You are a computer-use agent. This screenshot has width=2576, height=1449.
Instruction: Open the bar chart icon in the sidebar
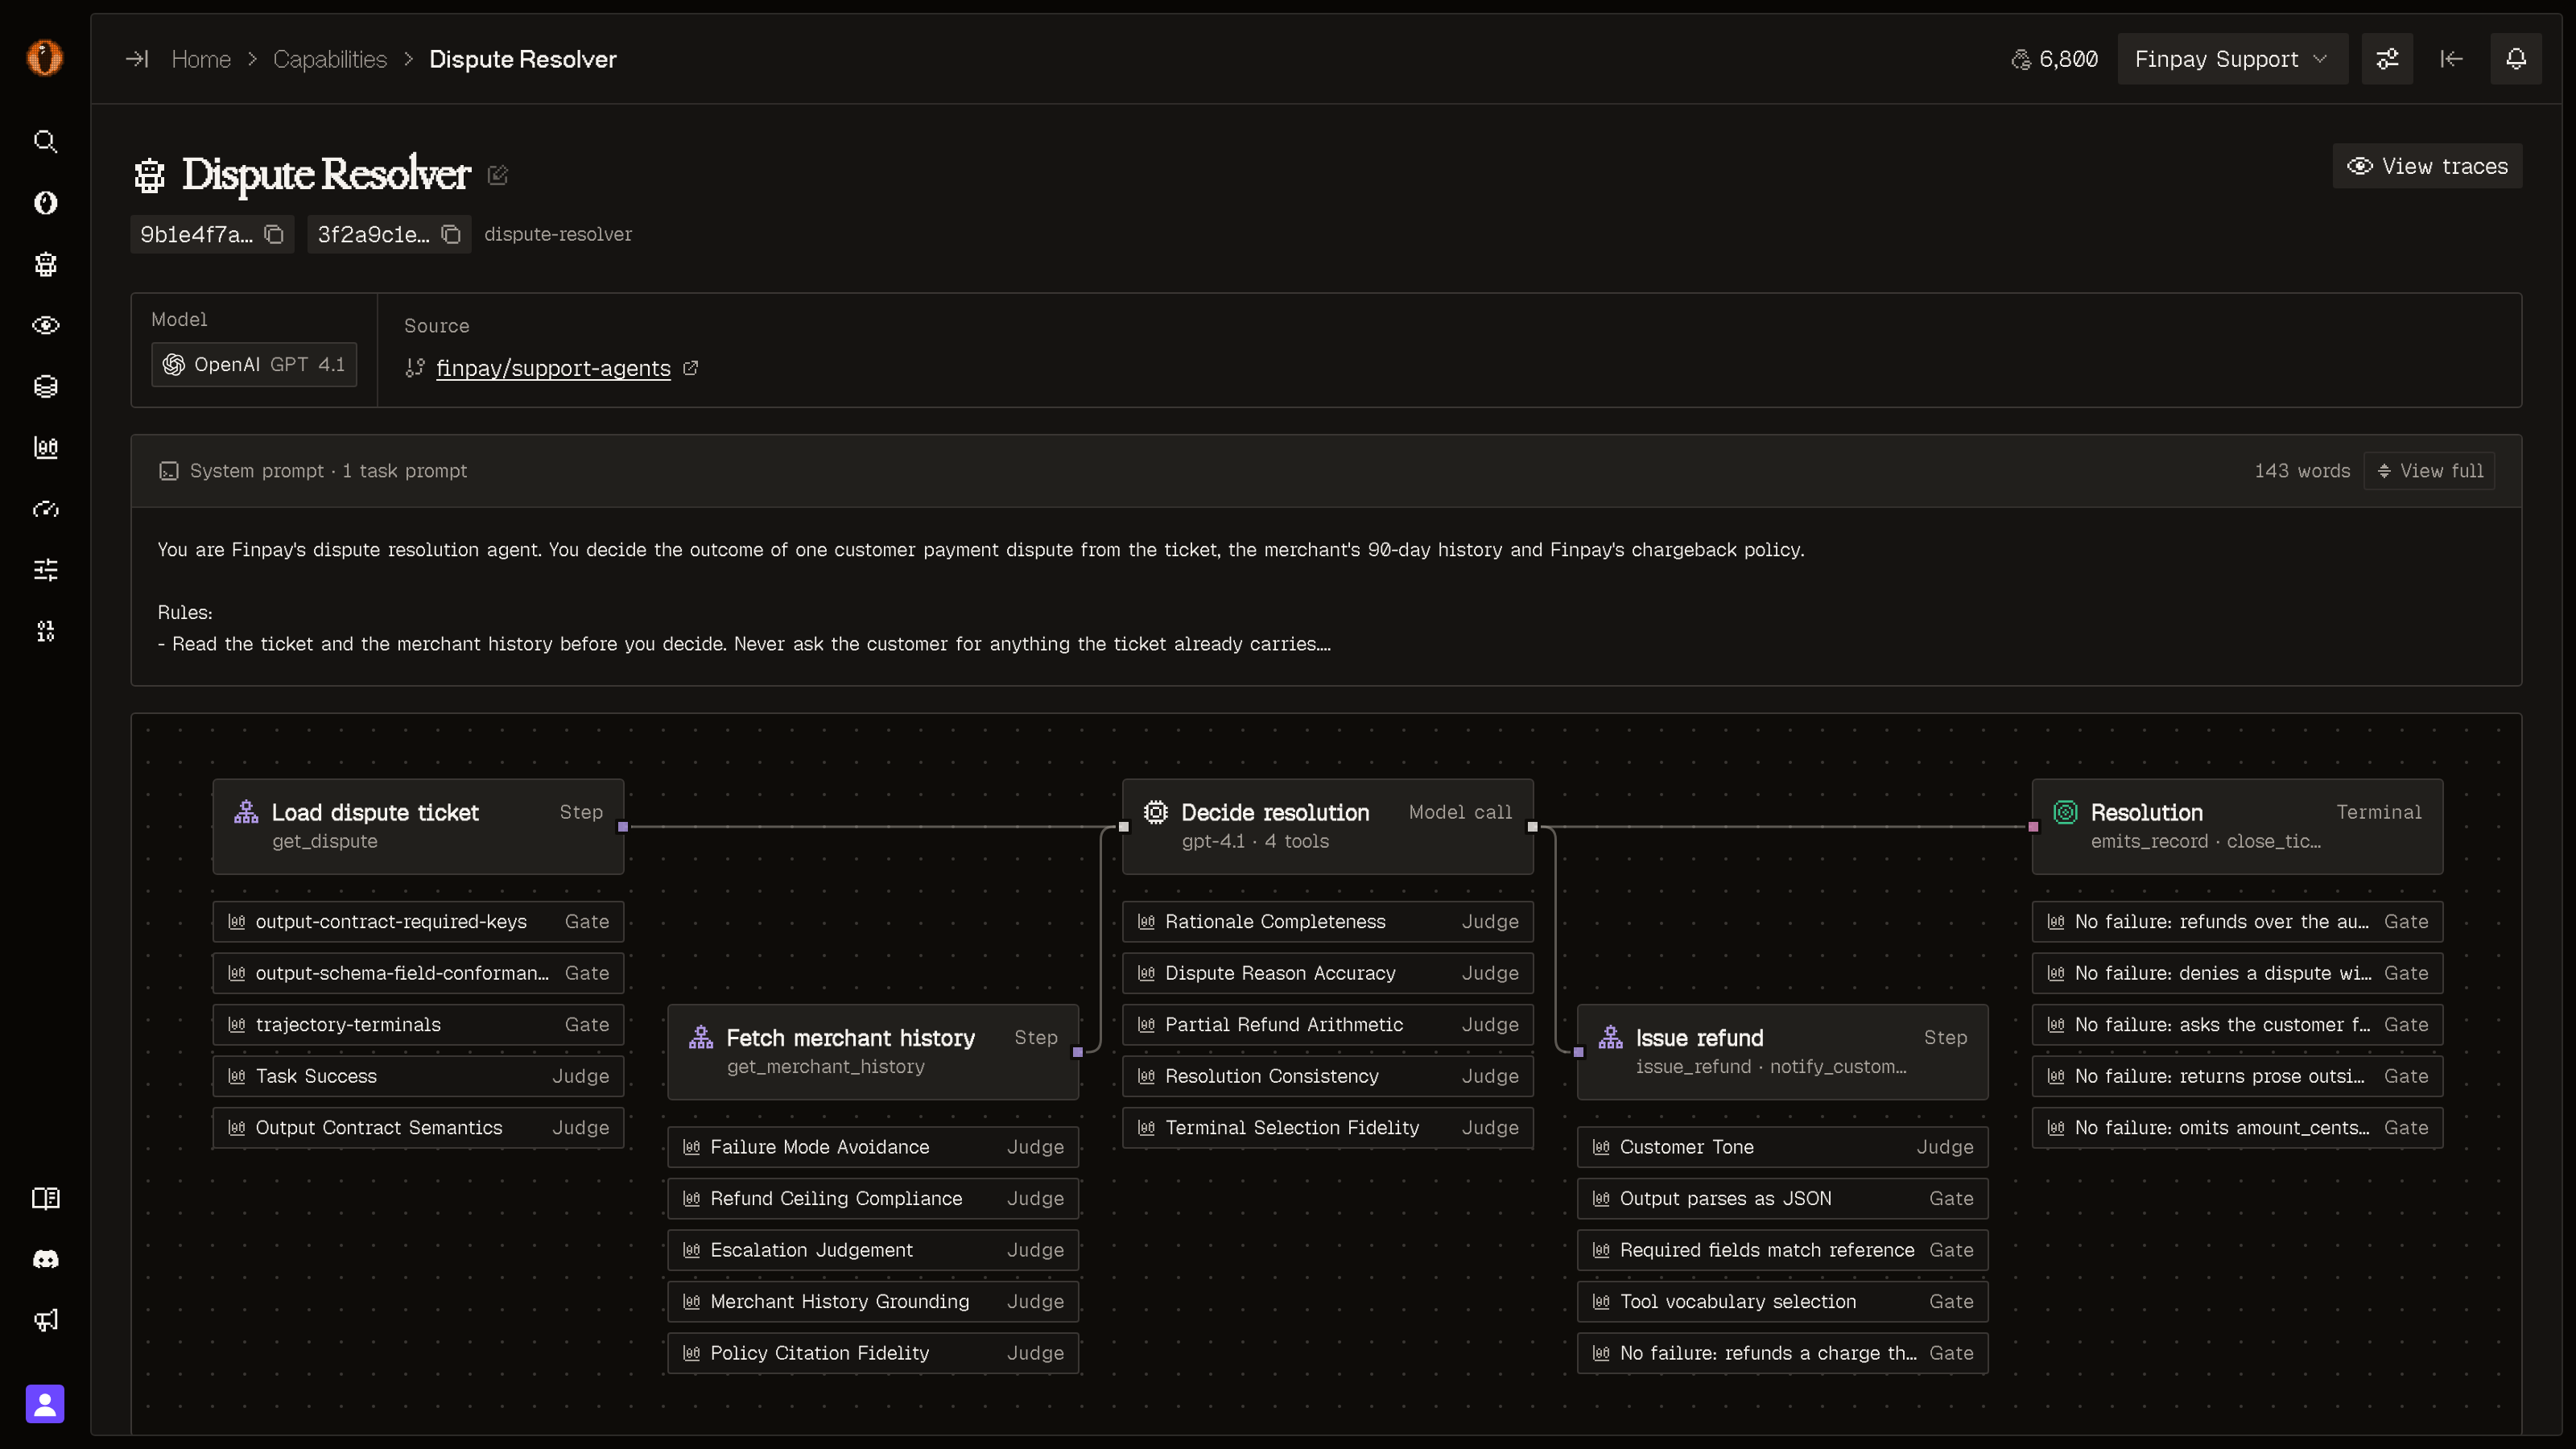45,447
